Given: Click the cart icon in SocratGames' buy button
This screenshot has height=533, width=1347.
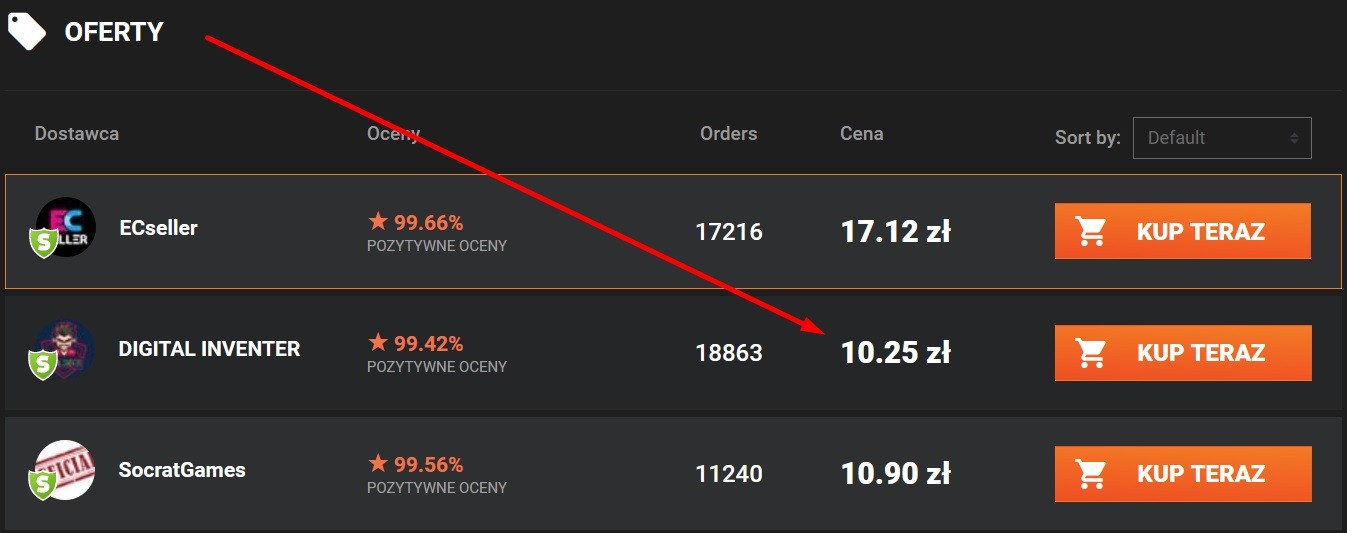Looking at the screenshot, I should tap(1091, 474).
